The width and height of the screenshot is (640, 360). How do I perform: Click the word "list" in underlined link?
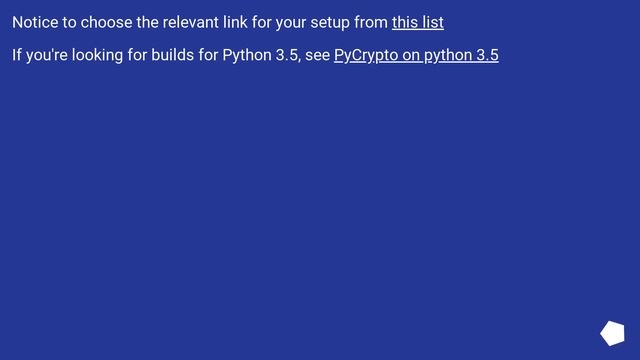click(x=433, y=22)
